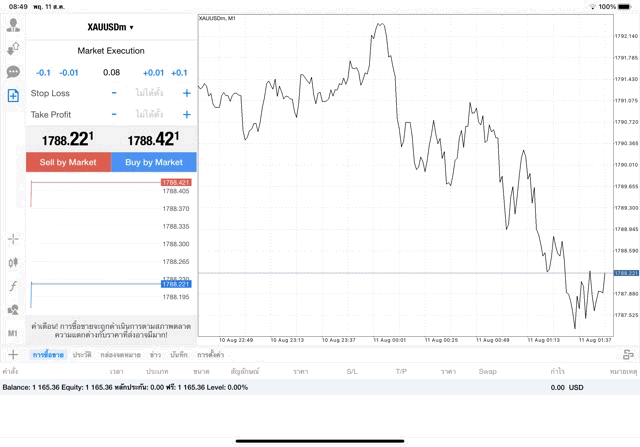Select the crosshair cursor tool
This screenshot has width=640, height=447.
[x=13, y=239]
